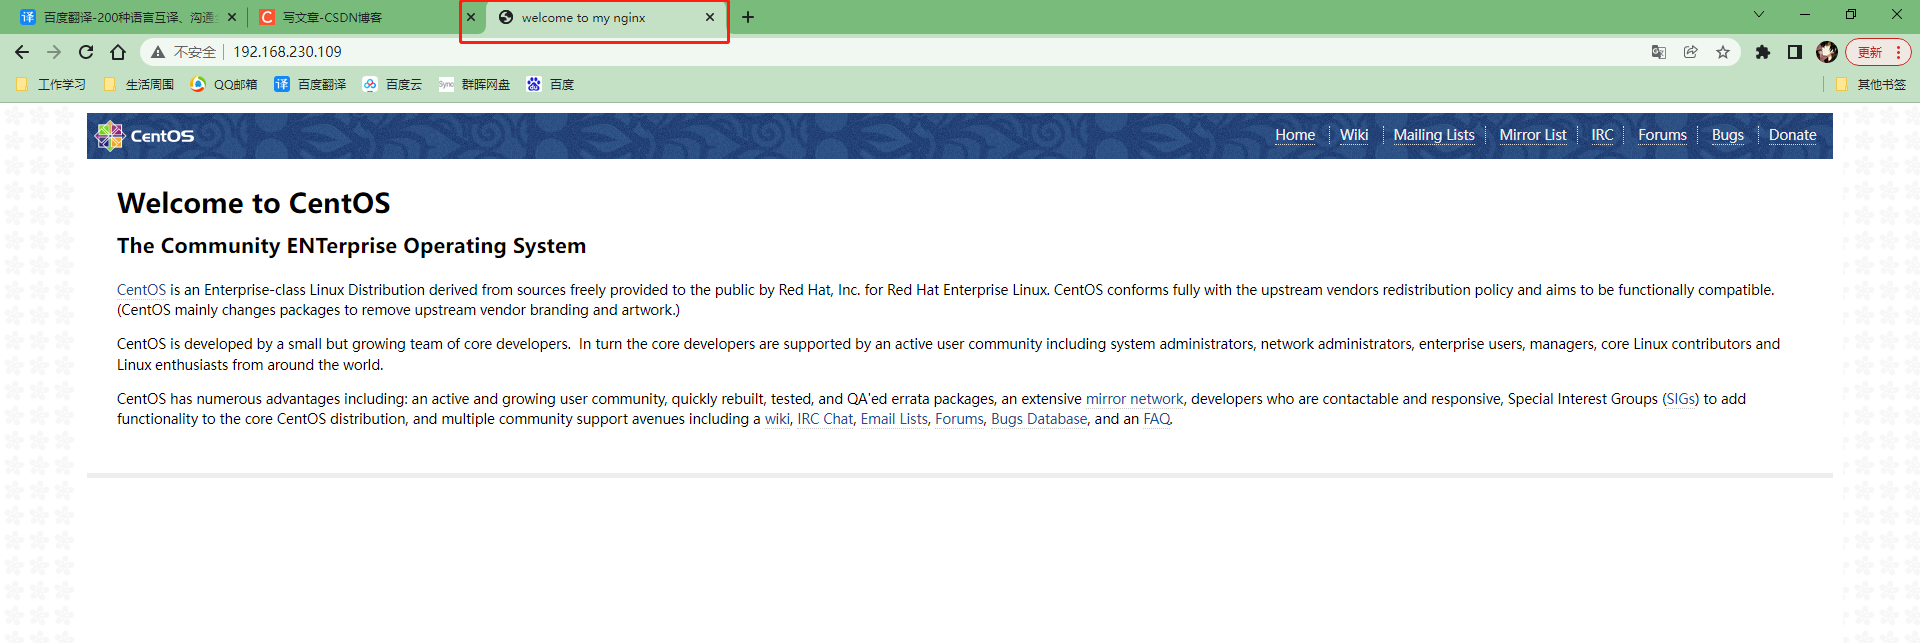Open the Bugs Database link
Screen dimensions: 1920x643
coord(1039,419)
